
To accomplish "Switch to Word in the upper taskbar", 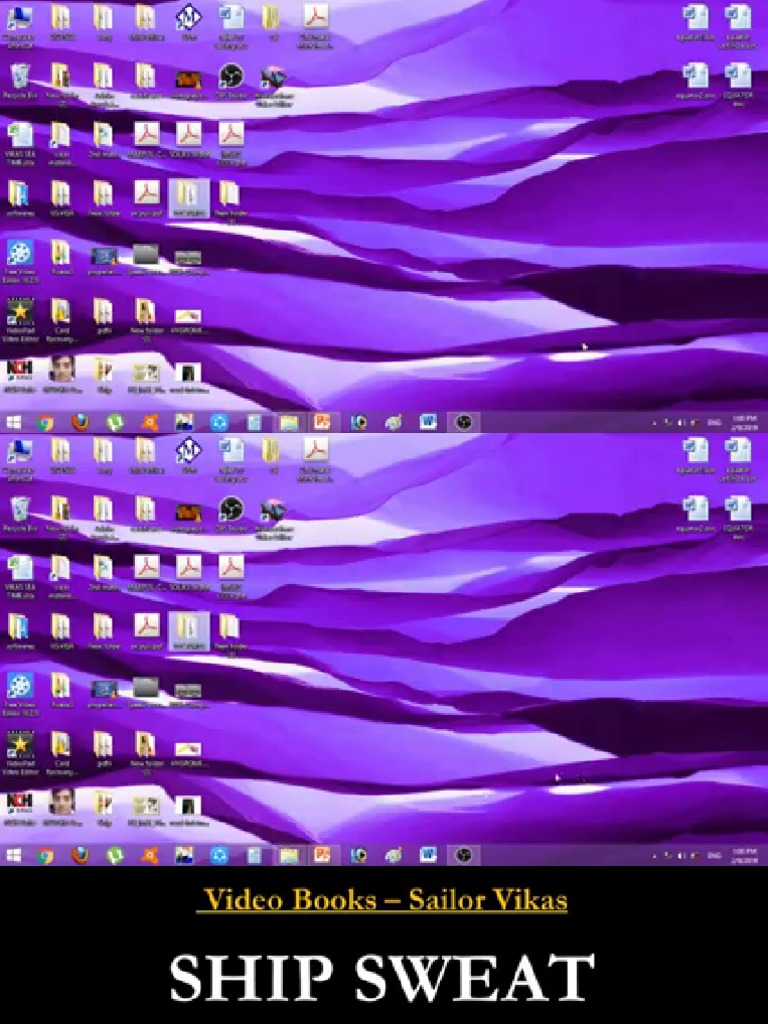I will point(428,422).
